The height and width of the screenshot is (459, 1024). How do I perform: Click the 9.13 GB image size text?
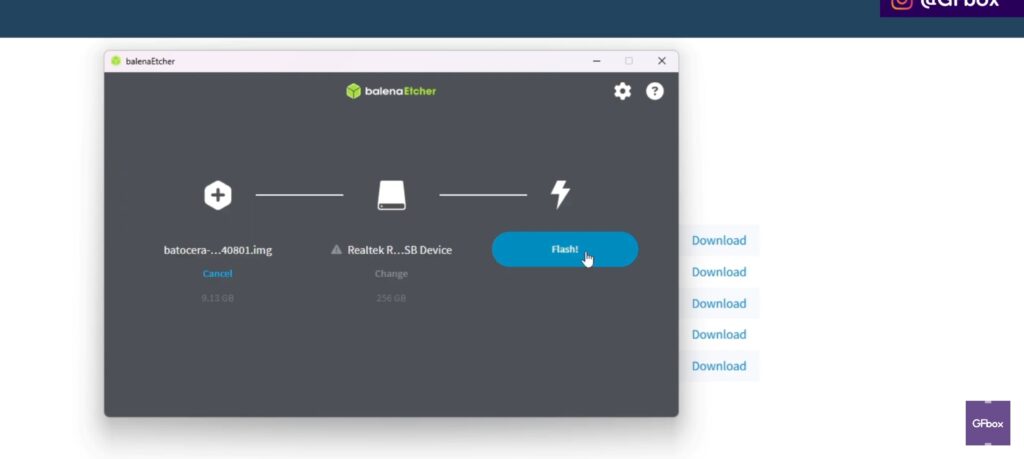click(x=217, y=298)
